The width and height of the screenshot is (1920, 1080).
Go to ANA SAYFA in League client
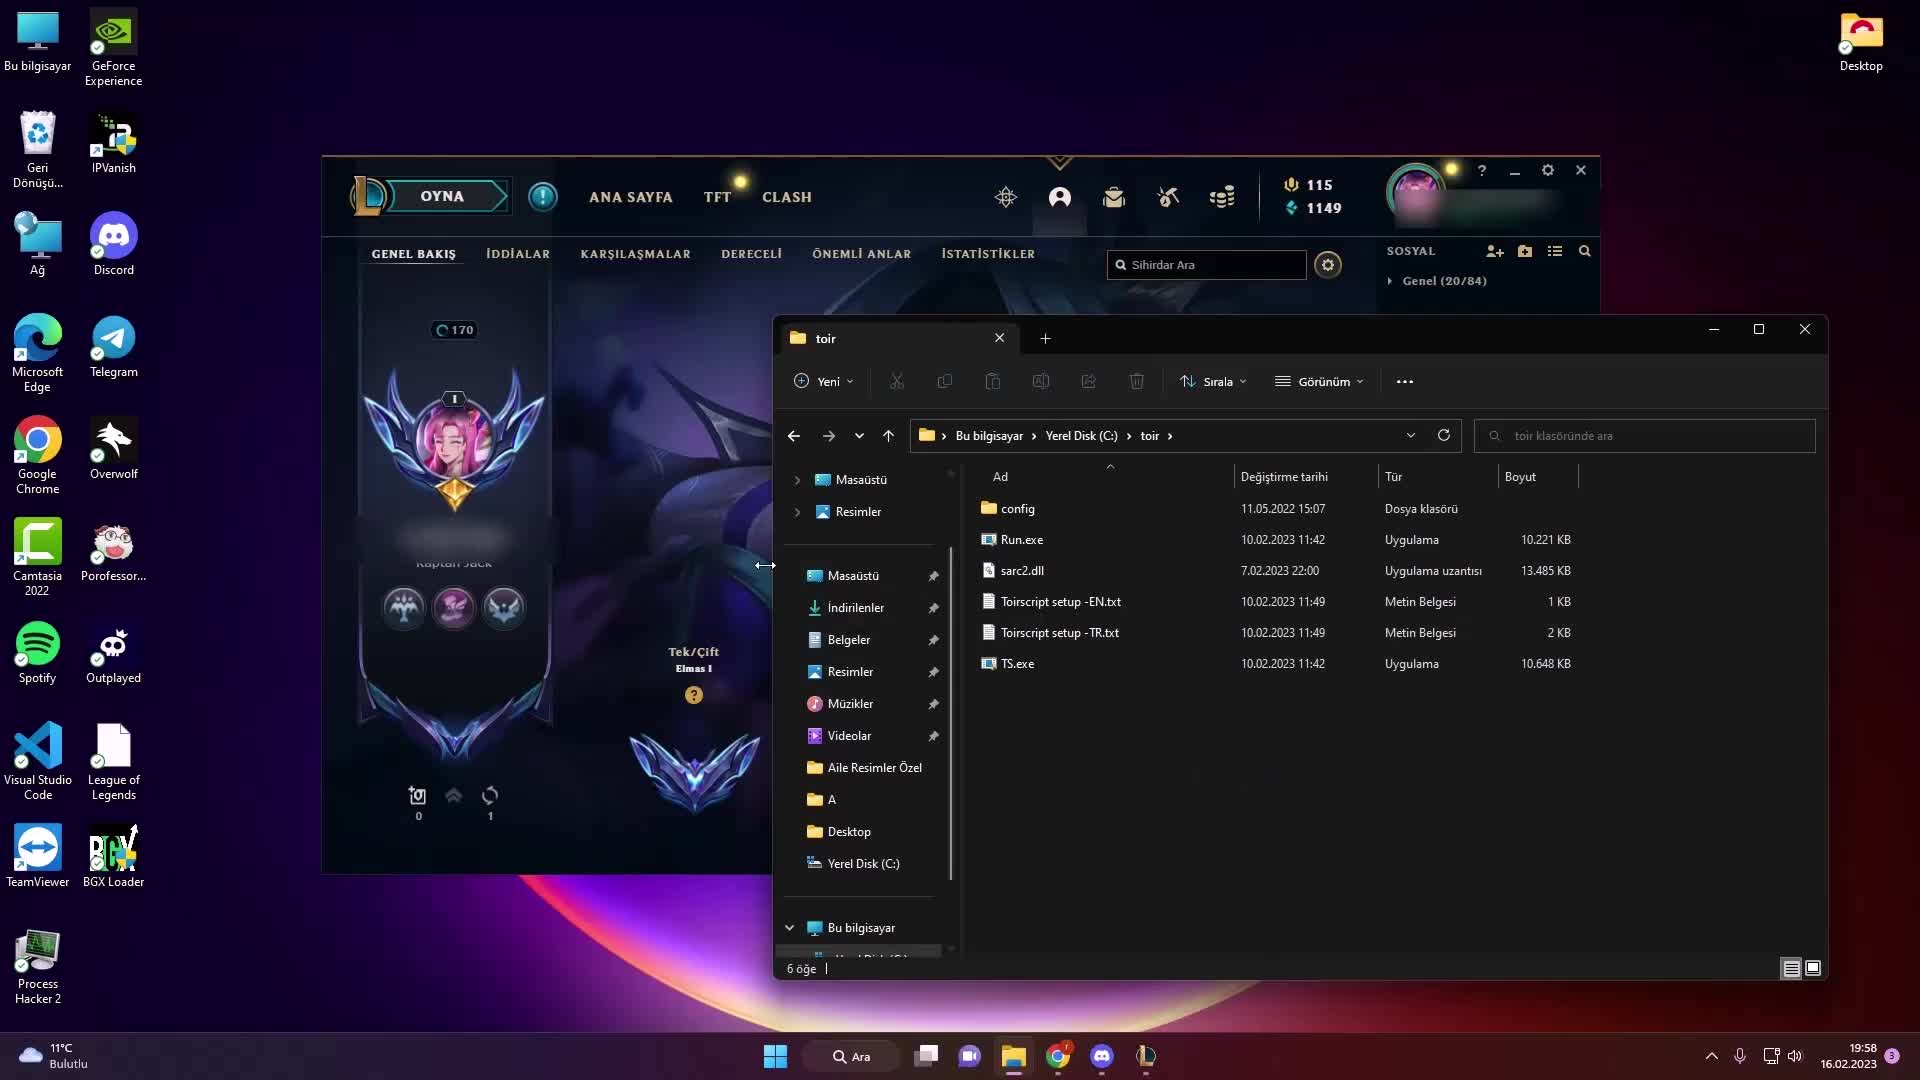(x=631, y=197)
